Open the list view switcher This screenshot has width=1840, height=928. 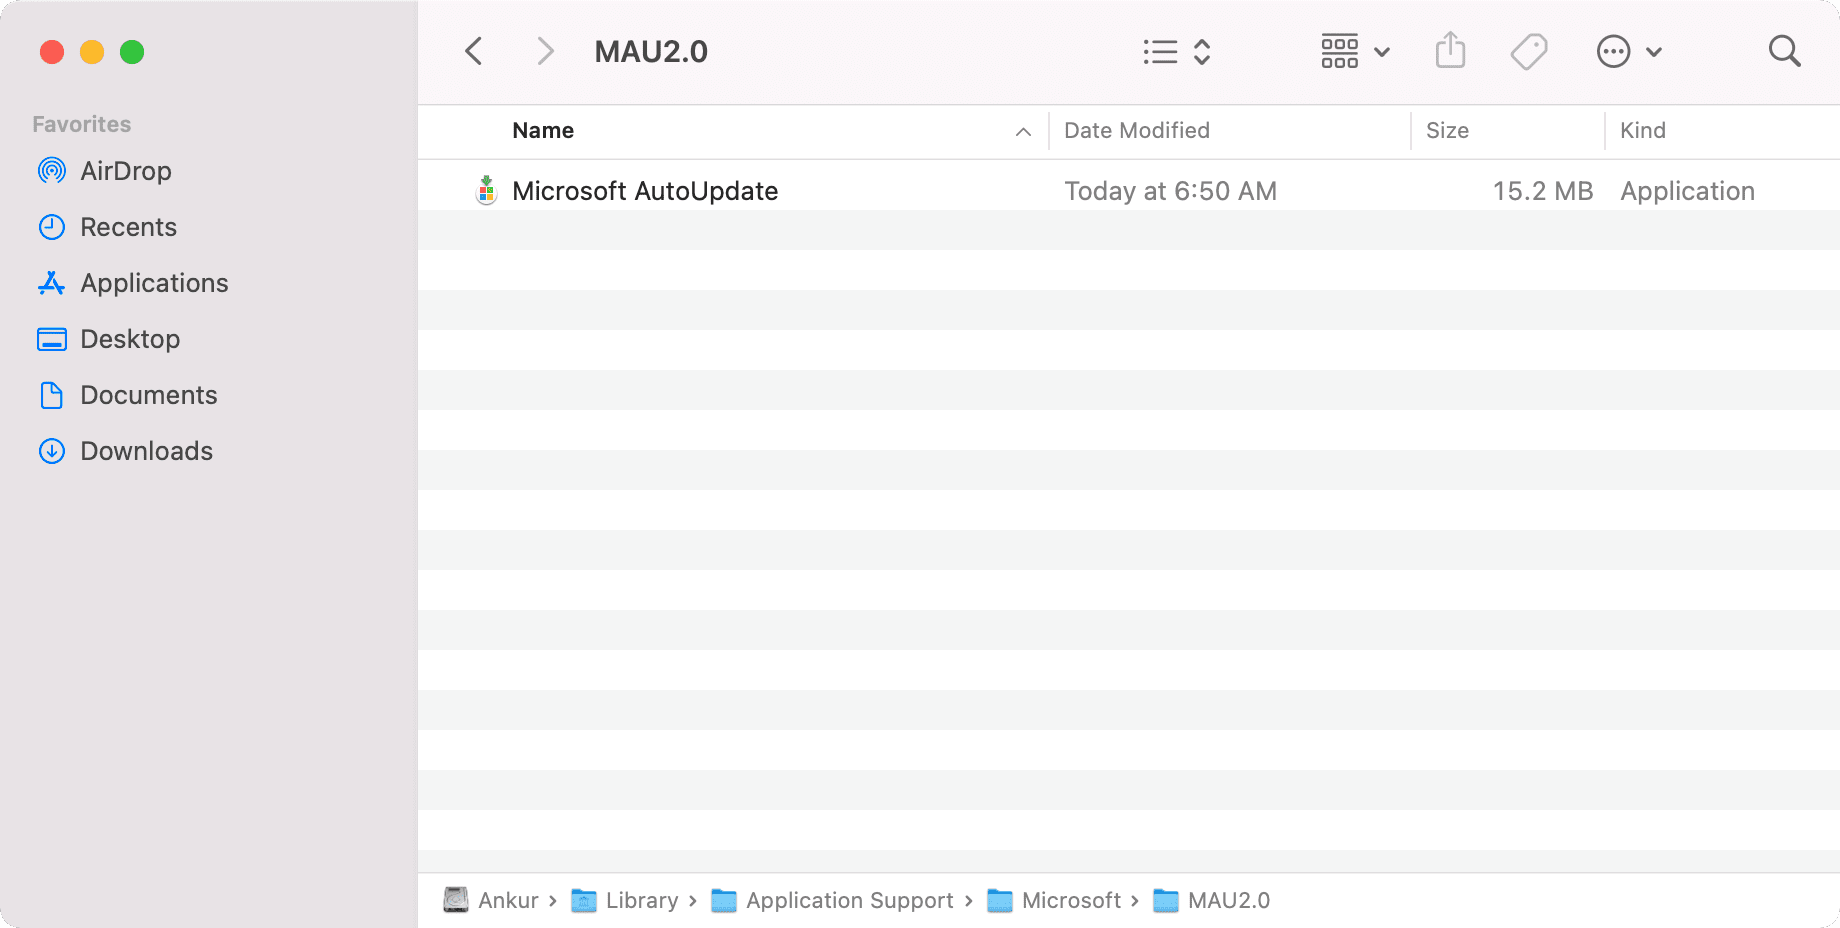(1178, 51)
